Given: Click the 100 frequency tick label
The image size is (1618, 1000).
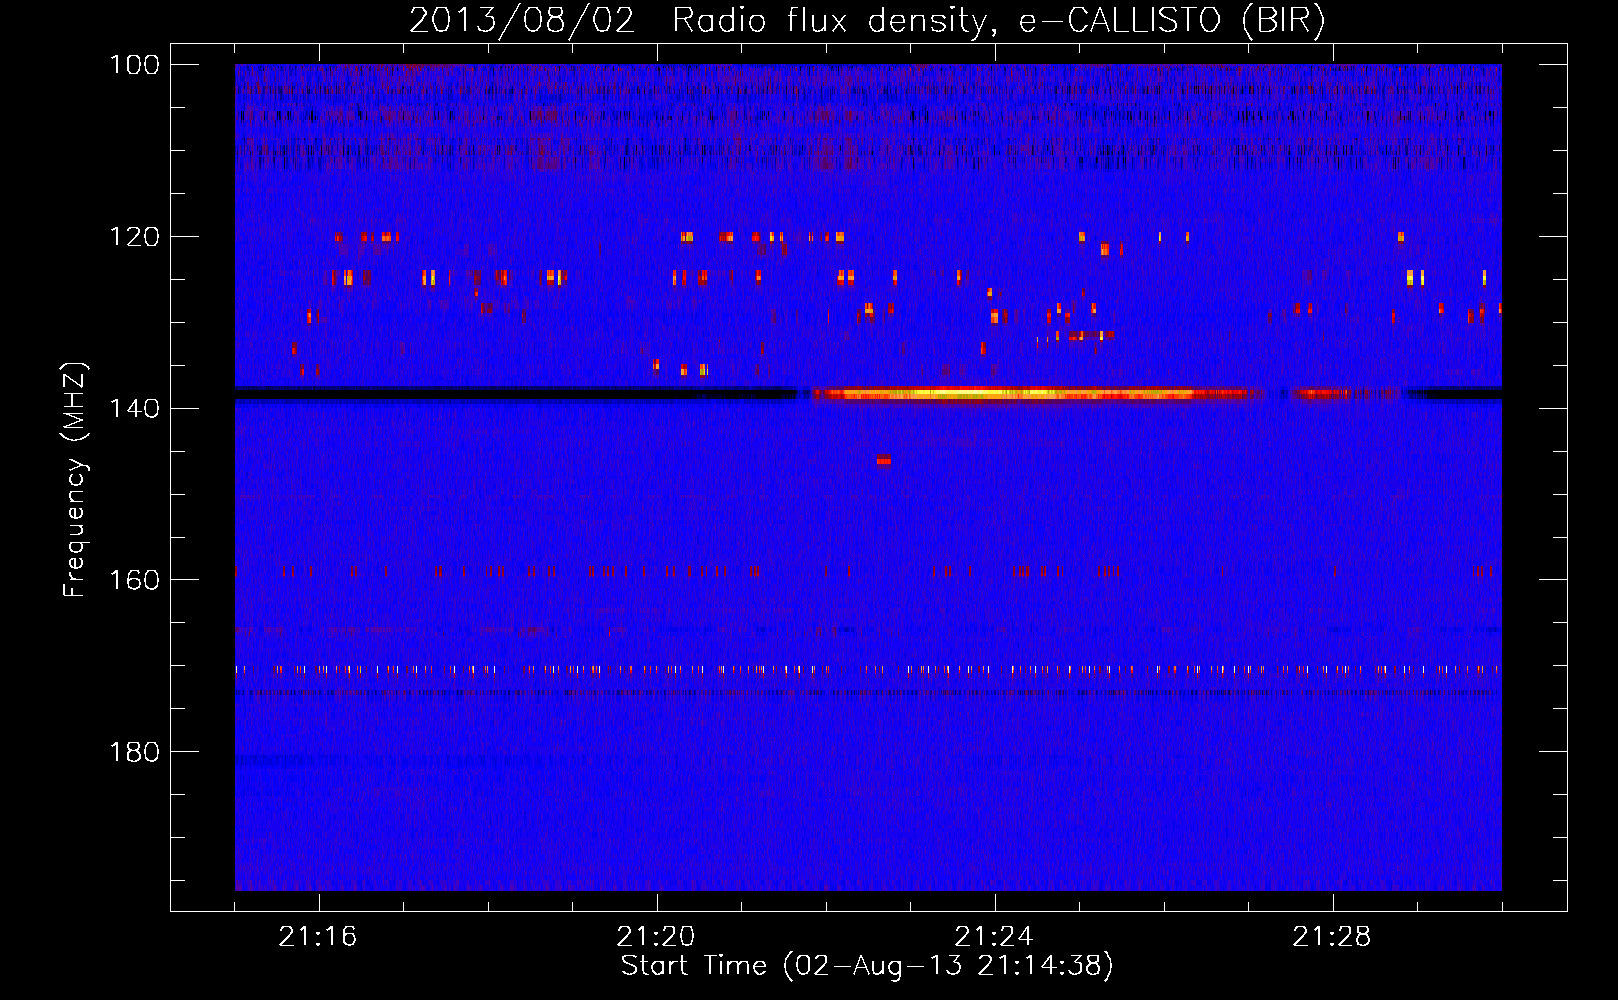Looking at the screenshot, I should coord(134,65).
